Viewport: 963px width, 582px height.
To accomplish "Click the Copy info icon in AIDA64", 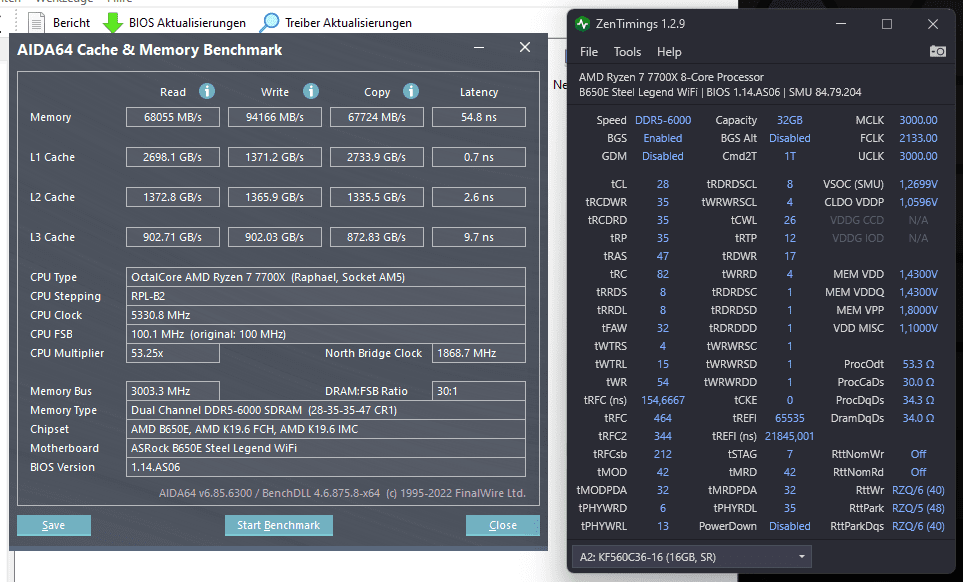I will [x=411, y=91].
